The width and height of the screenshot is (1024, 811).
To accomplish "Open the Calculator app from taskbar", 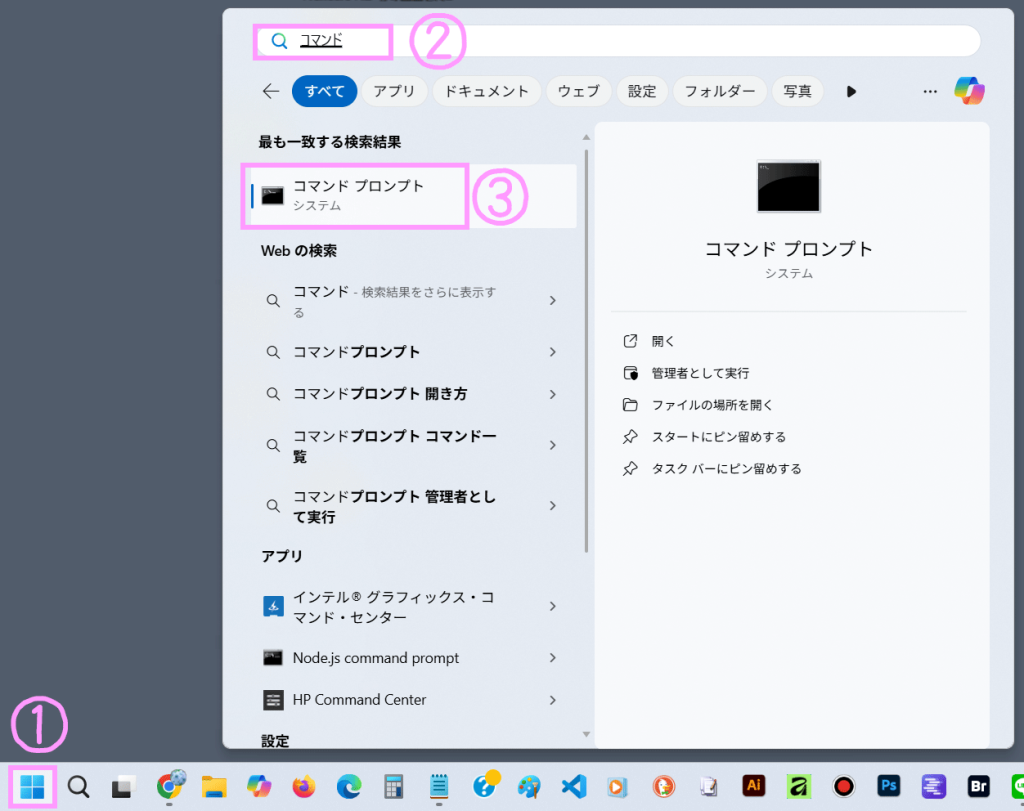I will (x=393, y=787).
